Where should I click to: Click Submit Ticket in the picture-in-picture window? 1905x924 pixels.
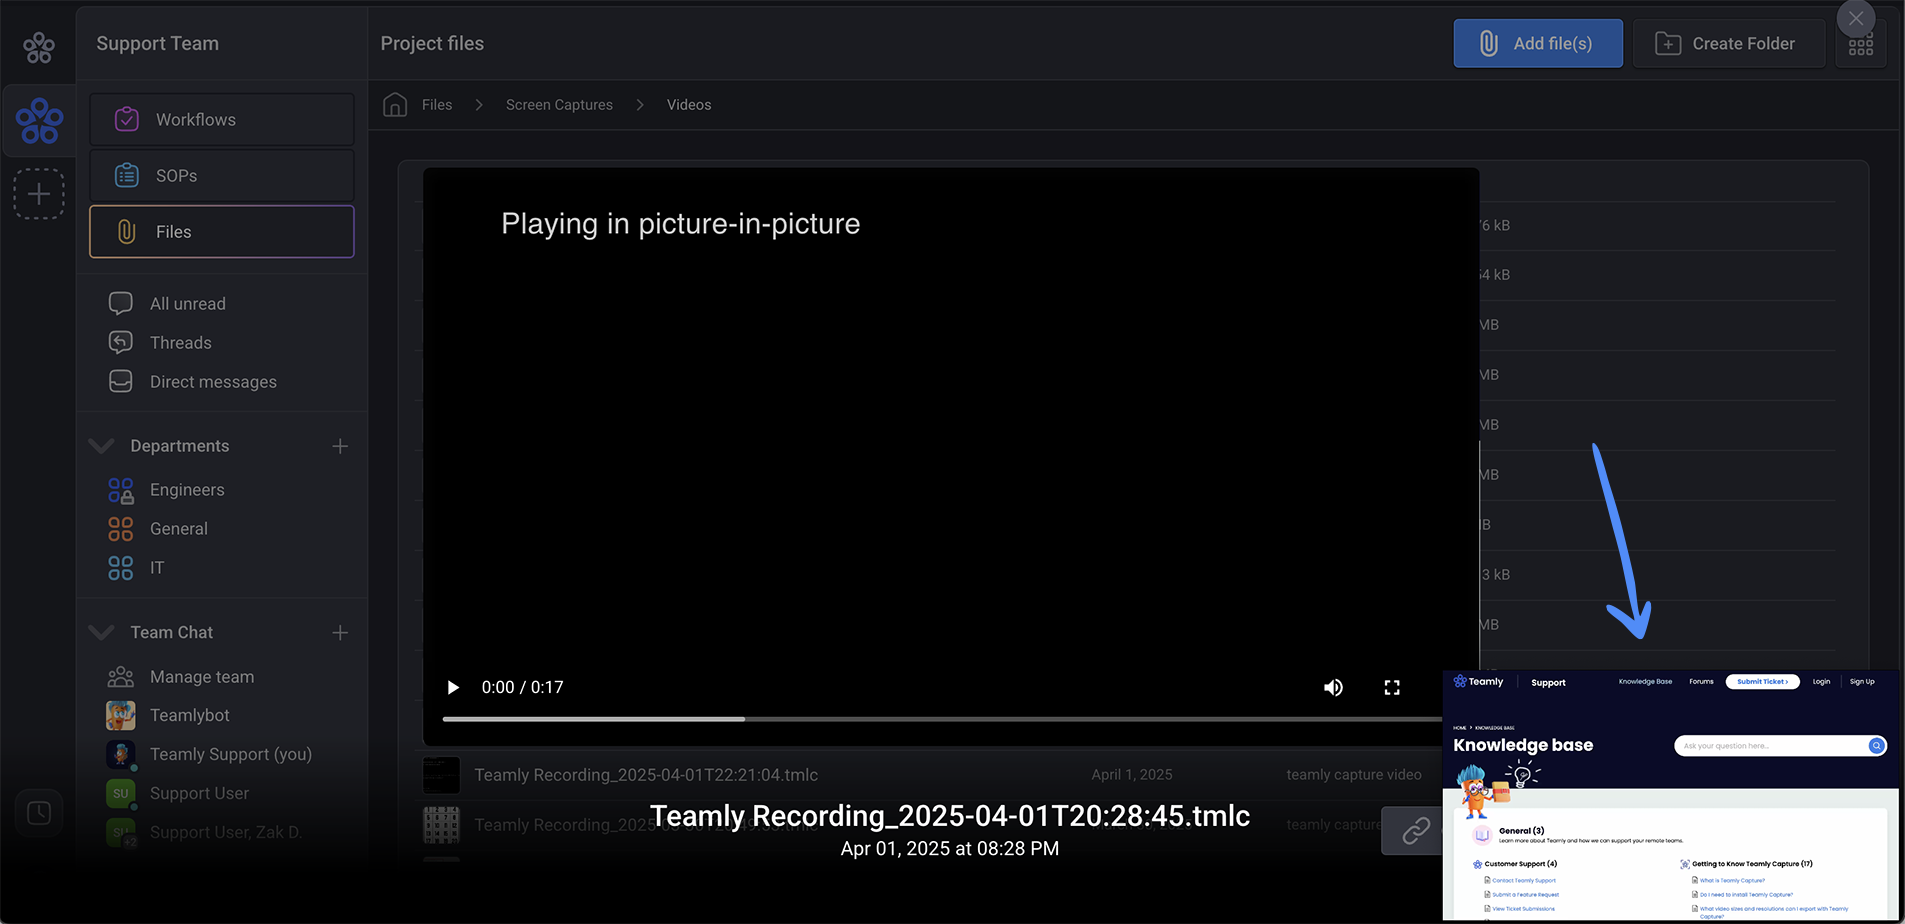click(1762, 682)
